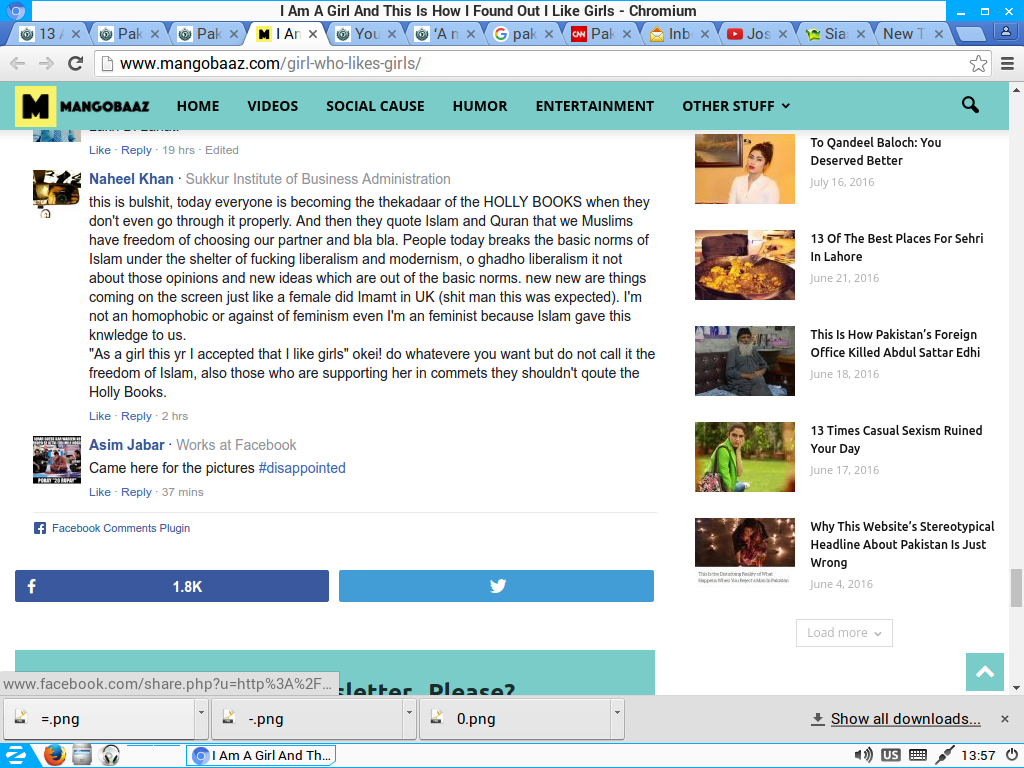This screenshot has height=768, width=1024.
Task: Open the Chromium user profile icon
Action: point(1006,31)
